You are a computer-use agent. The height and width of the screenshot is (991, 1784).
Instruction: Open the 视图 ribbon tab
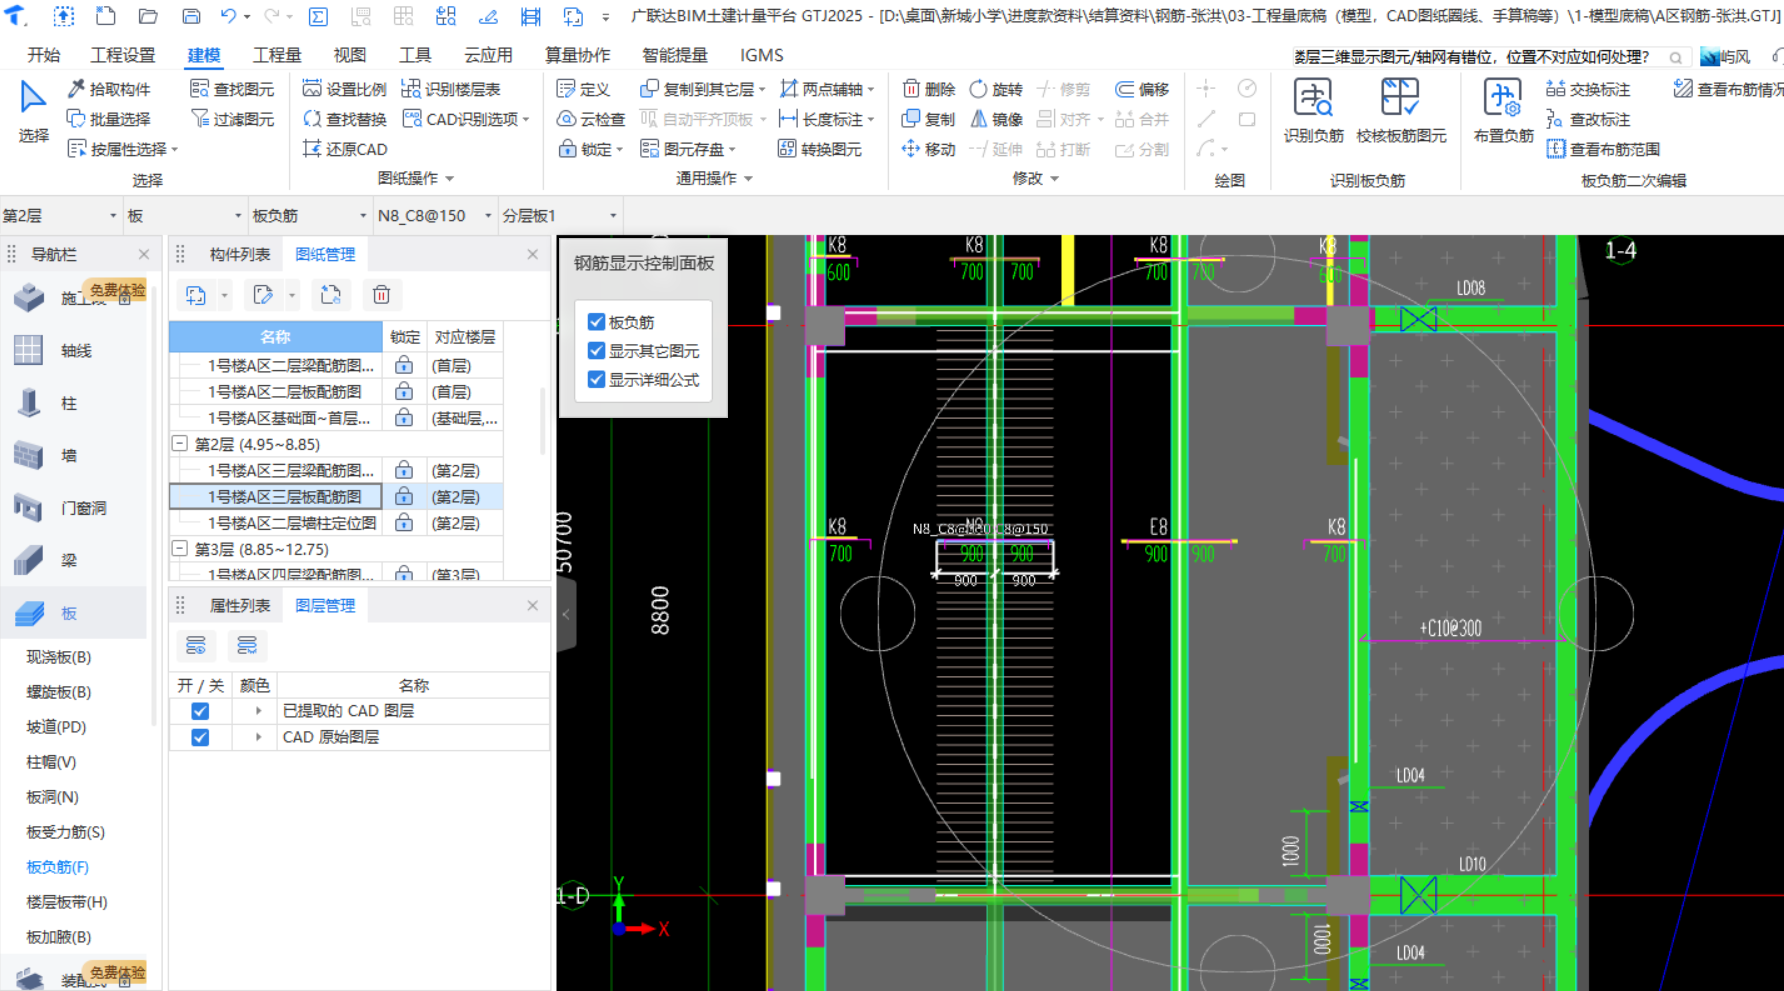349,55
